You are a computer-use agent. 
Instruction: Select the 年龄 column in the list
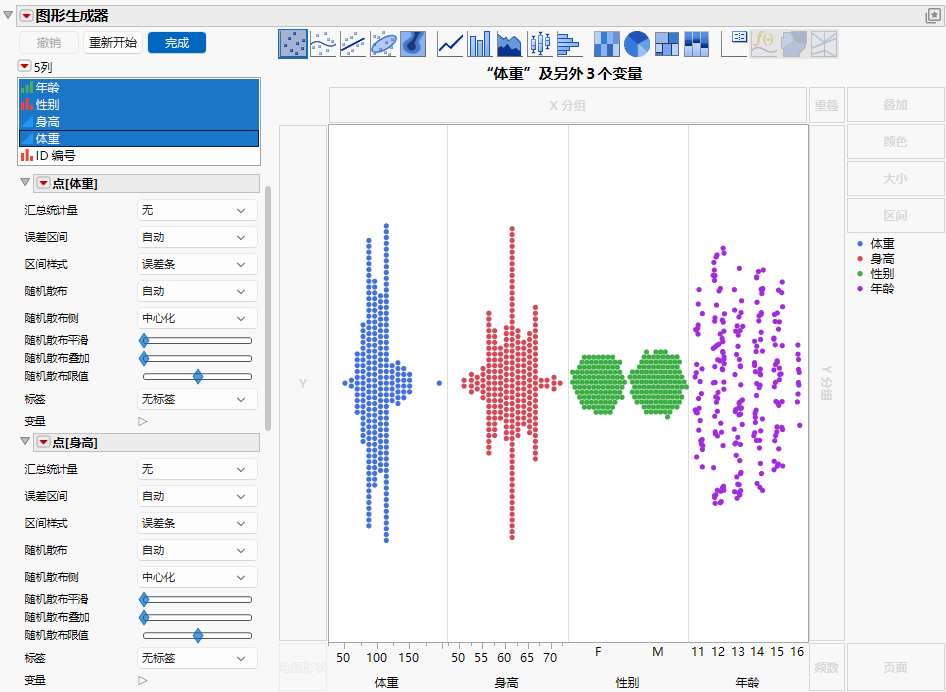click(139, 87)
